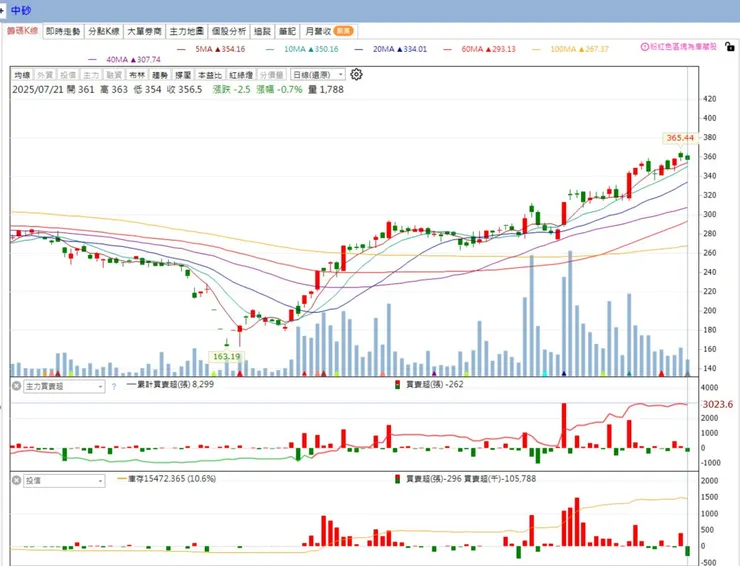
Task: Click the 365.44 high price label
Action: pos(680,138)
